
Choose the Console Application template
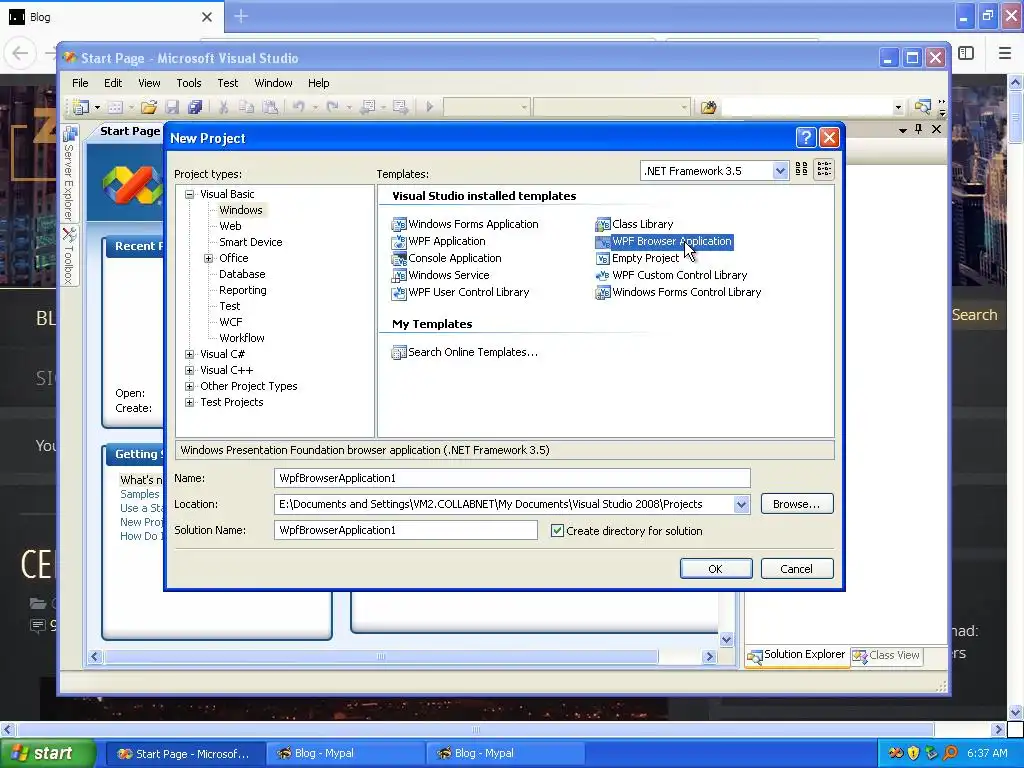coord(446,258)
